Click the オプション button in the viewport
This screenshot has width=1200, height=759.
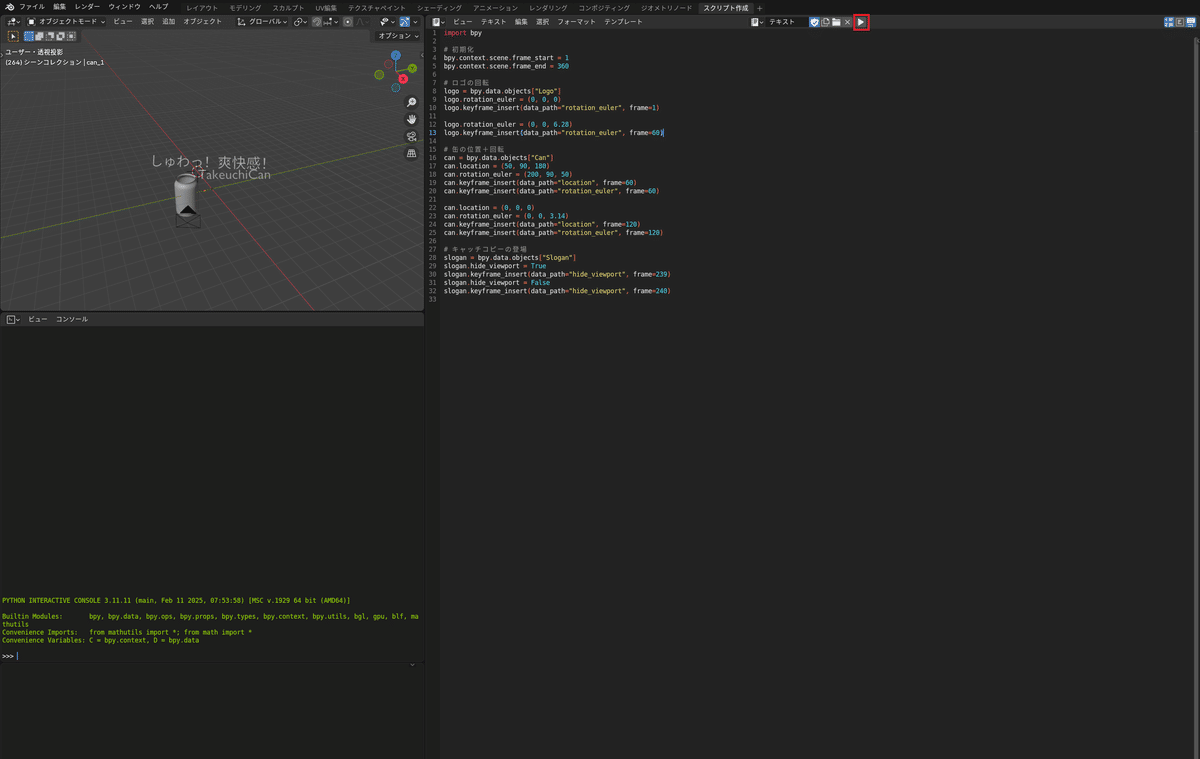click(x=396, y=35)
